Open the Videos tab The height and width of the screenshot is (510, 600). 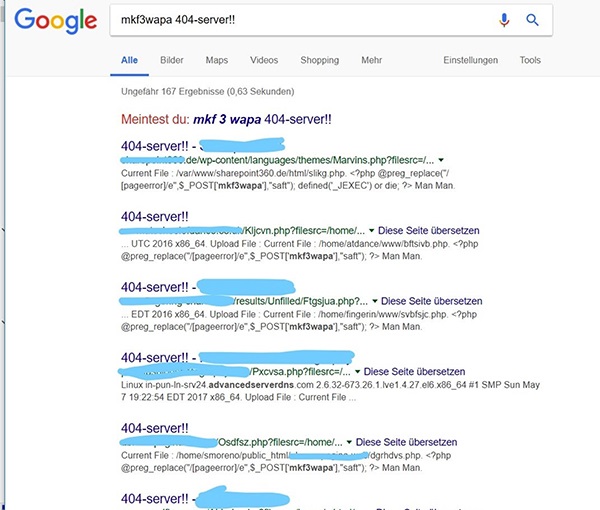tap(264, 60)
